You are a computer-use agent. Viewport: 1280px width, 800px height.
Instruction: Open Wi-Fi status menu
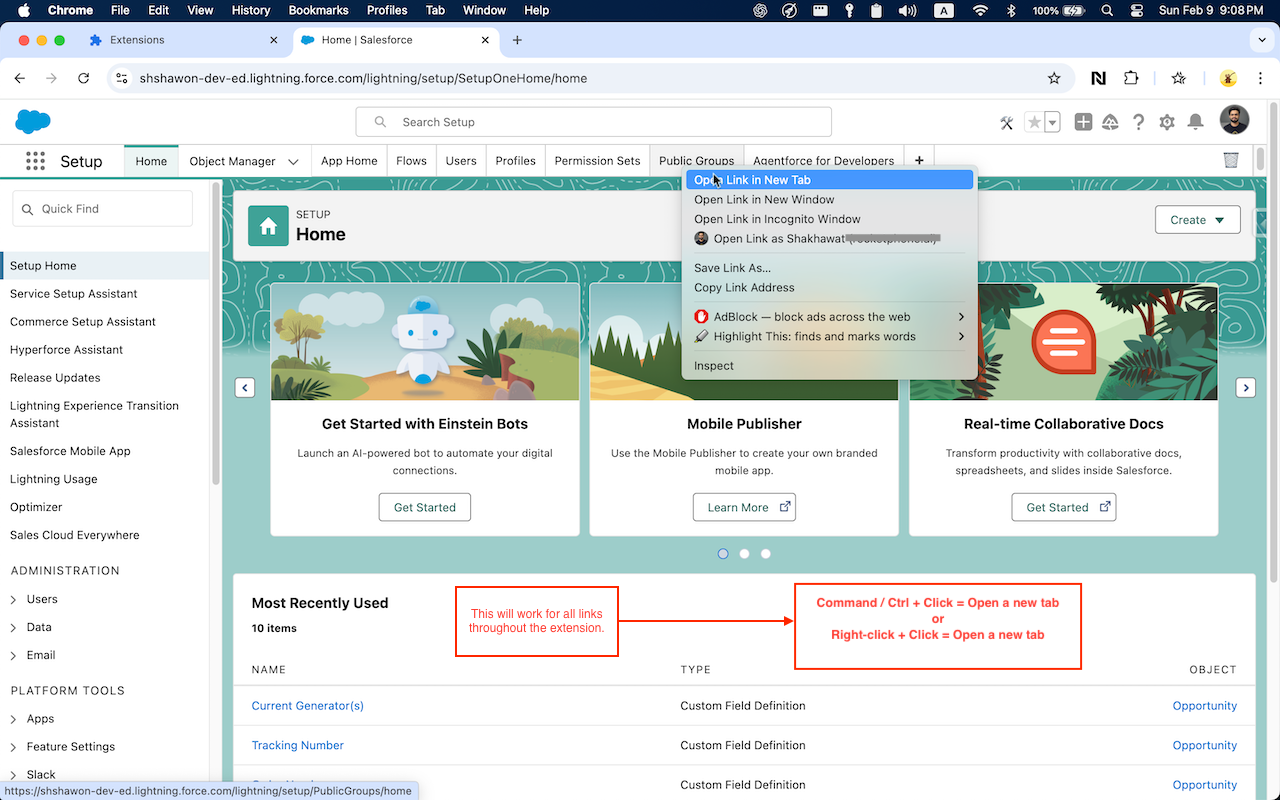pos(980,10)
